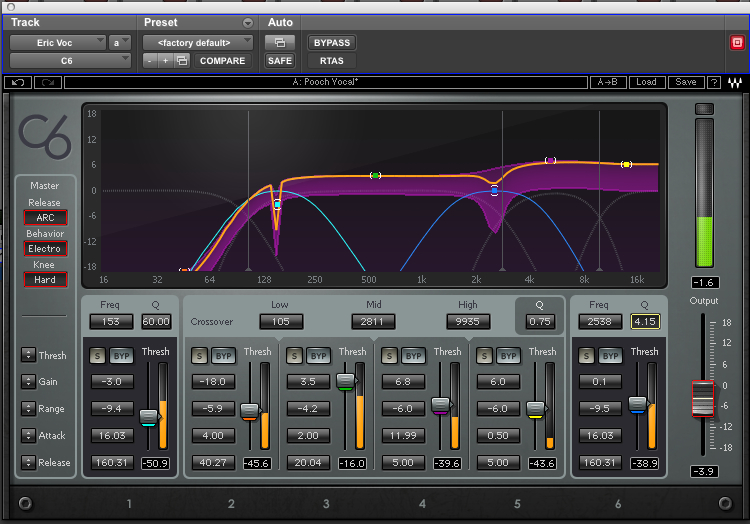Viewport: 750px width, 524px height.
Task: Click the Save preset button
Action: (686, 82)
